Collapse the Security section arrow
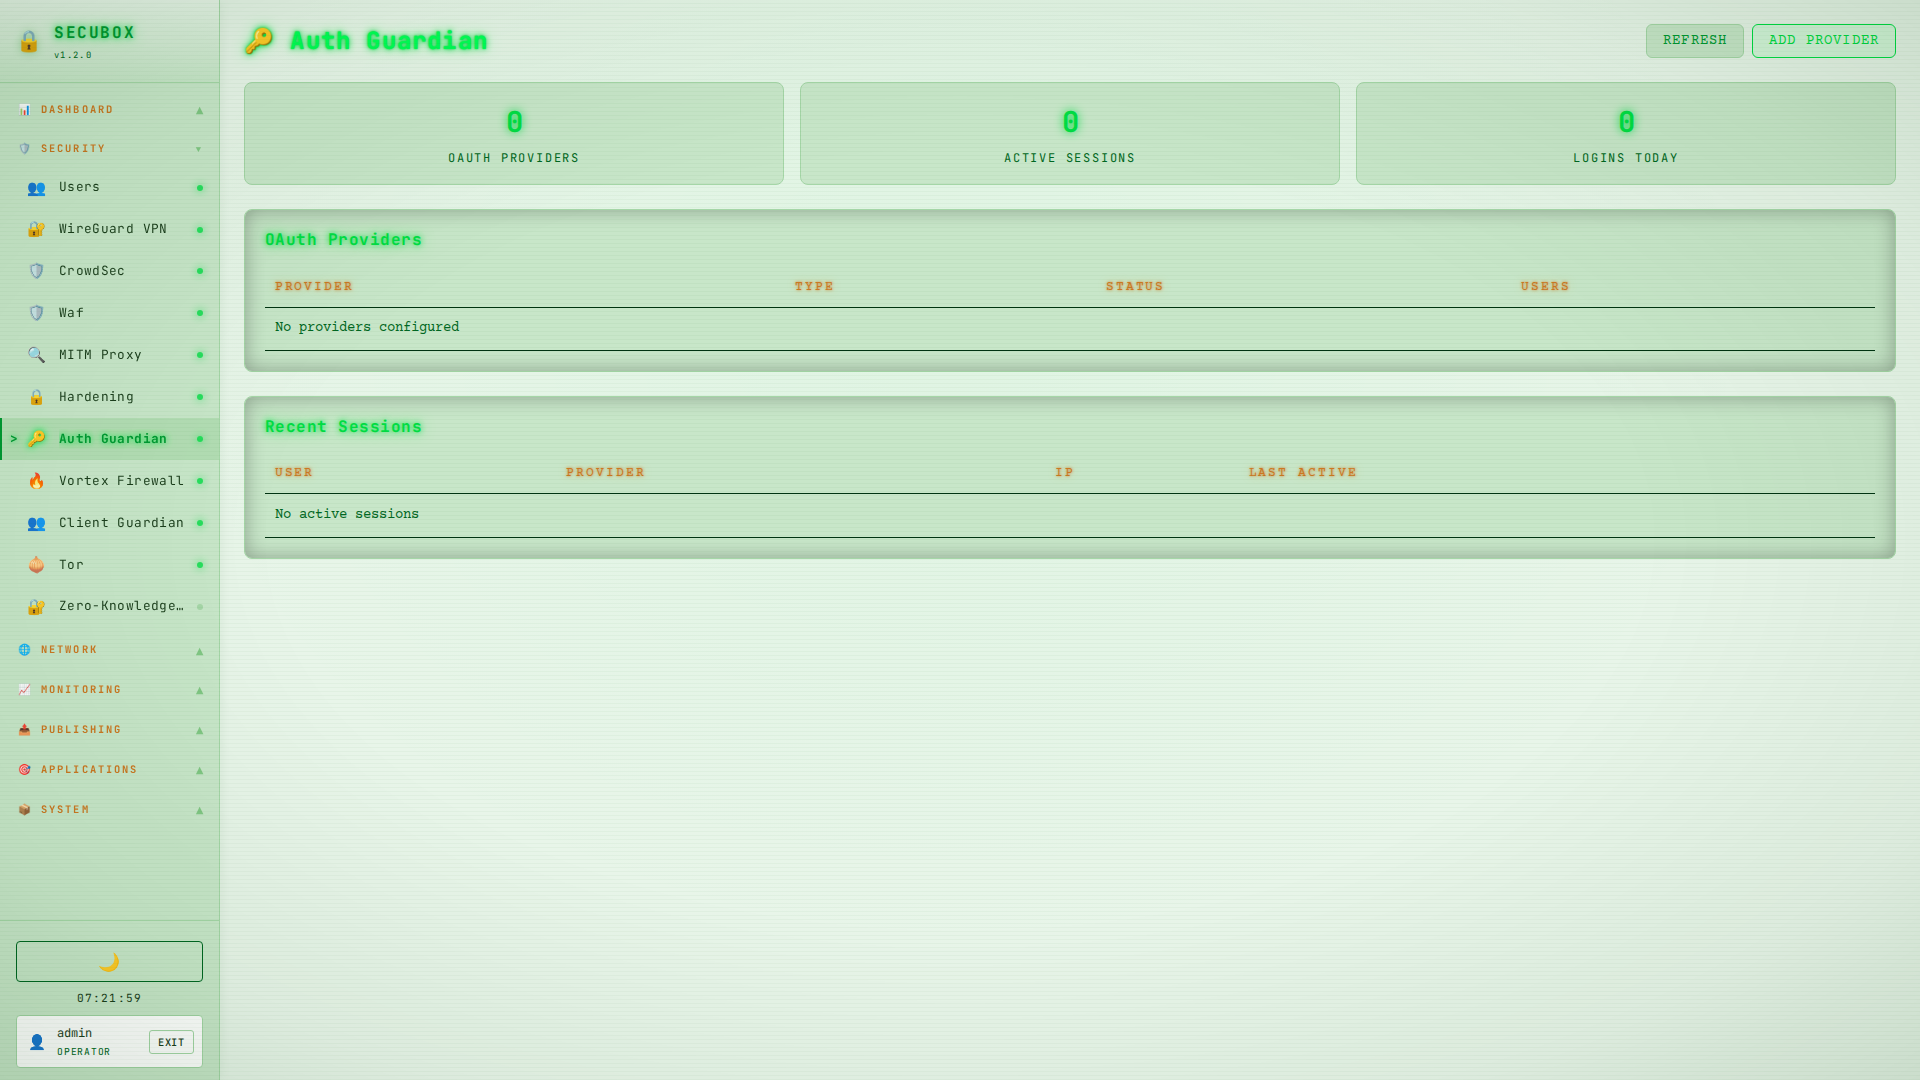The image size is (1920, 1080). click(x=199, y=149)
